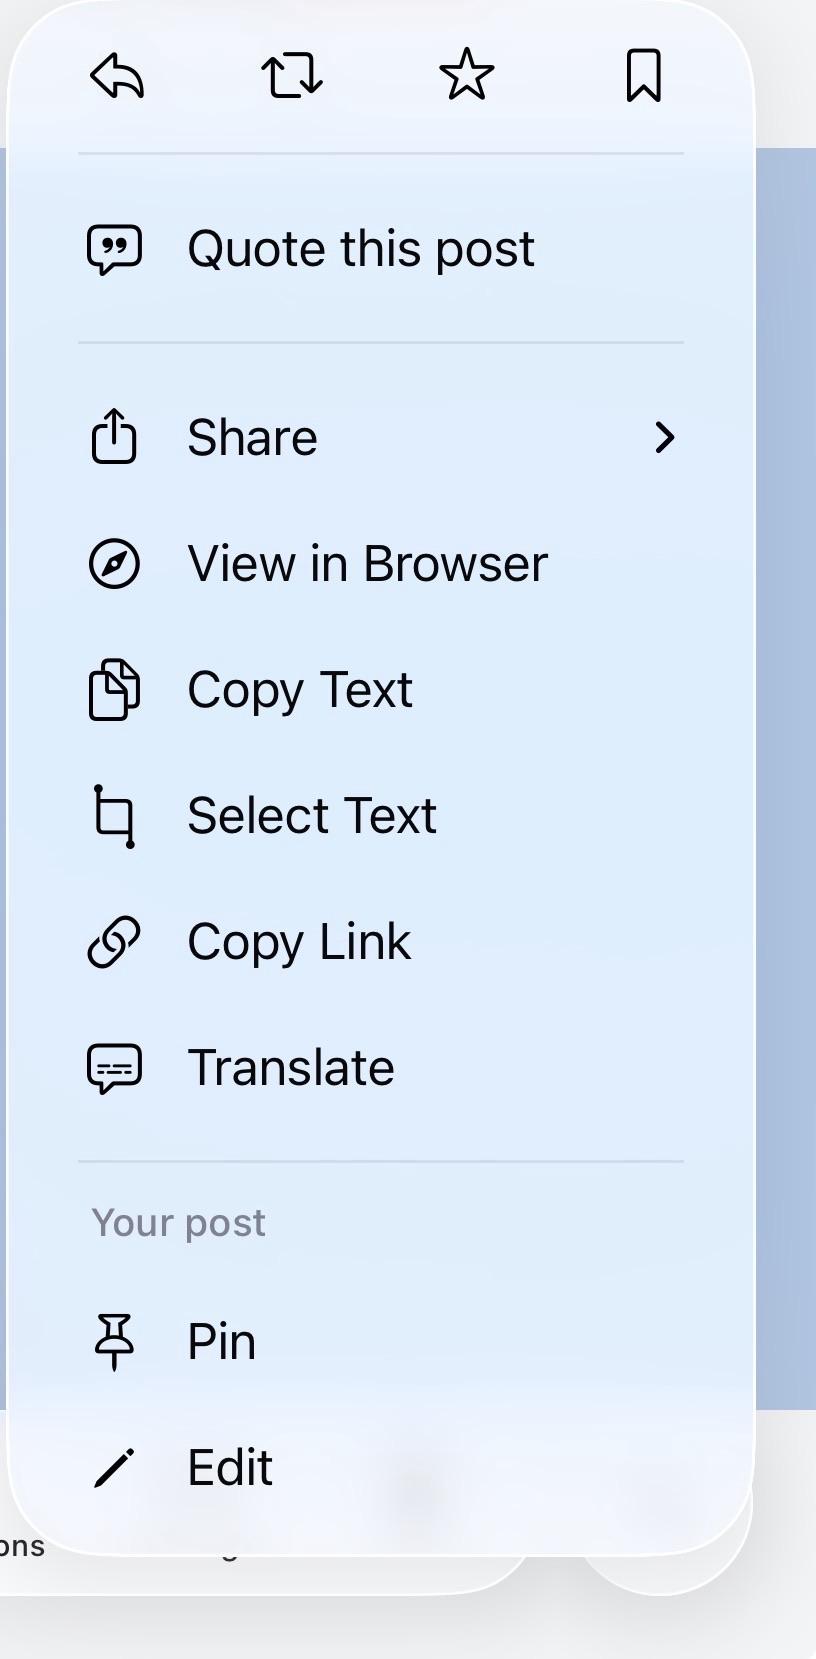Screen dimensions: 816x1659
Task: Click the quote bubble icon
Action: (115, 249)
